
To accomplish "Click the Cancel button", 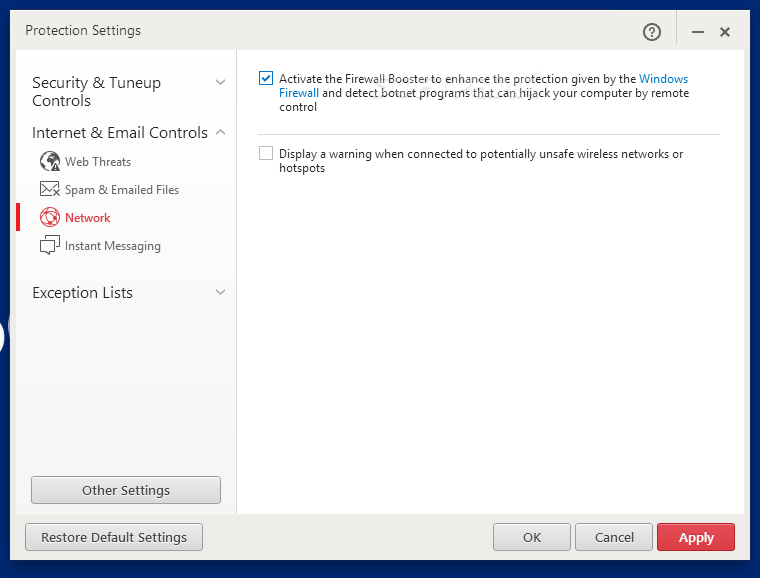I will (614, 537).
